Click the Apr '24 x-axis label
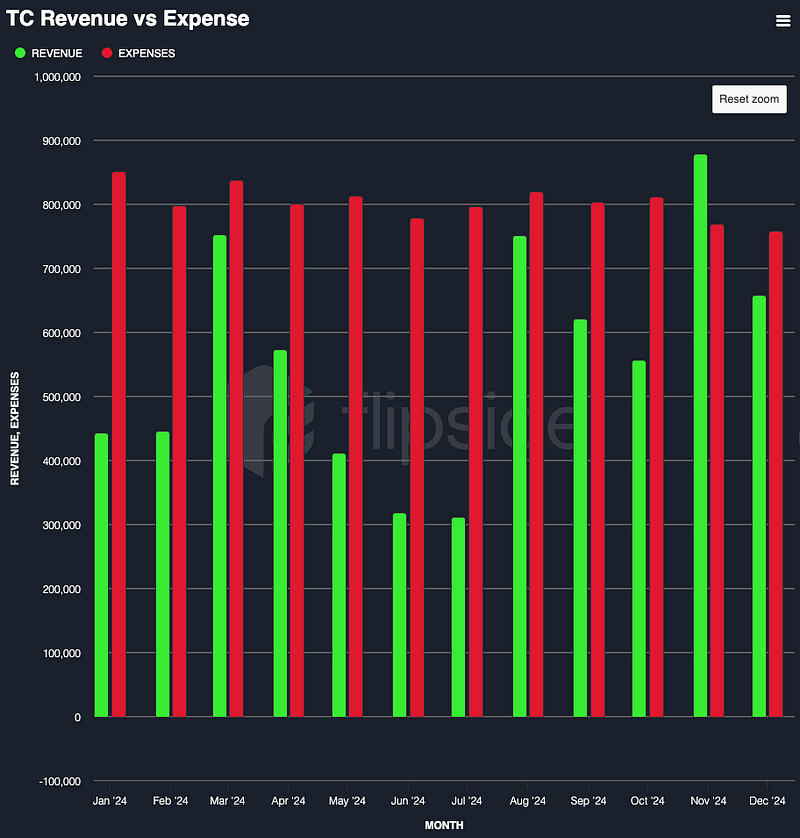This screenshot has width=800, height=838. point(289,801)
